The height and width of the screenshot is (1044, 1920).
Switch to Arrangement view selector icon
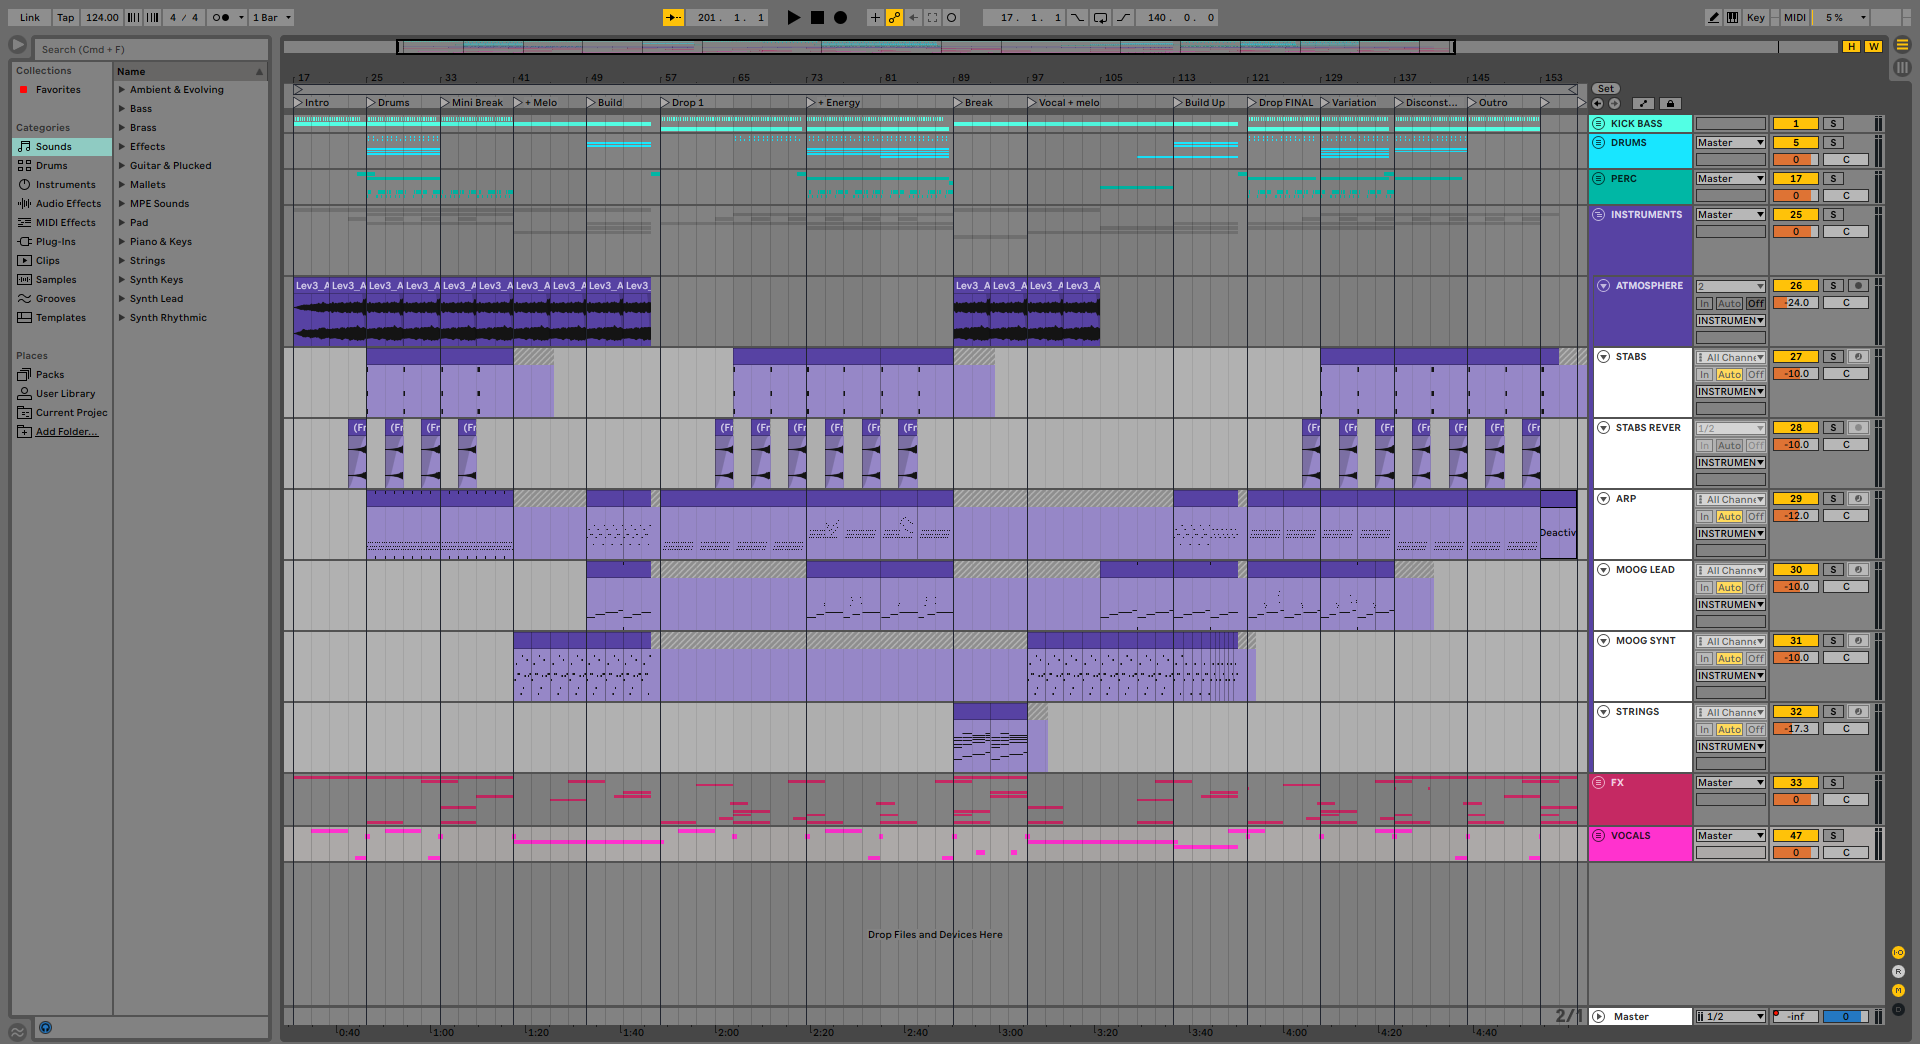[x=1902, y=45]
